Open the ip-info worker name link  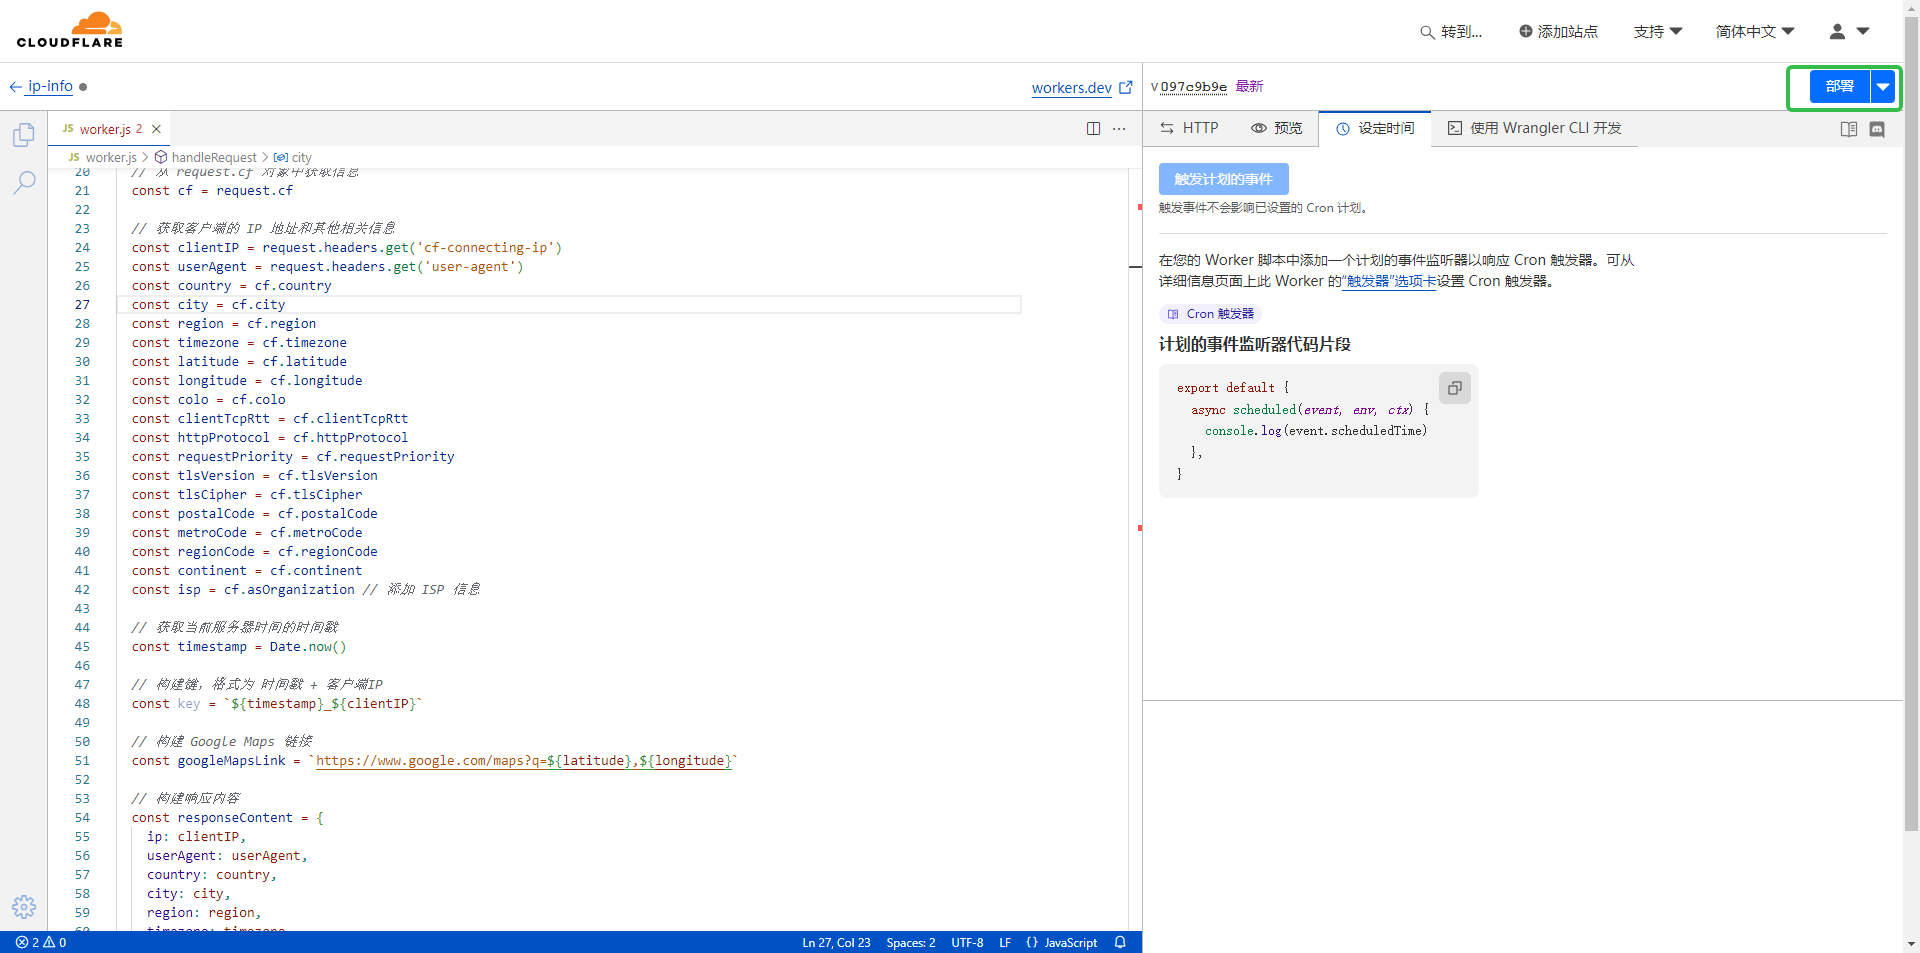pyautogui.click(x=50, y=86)
